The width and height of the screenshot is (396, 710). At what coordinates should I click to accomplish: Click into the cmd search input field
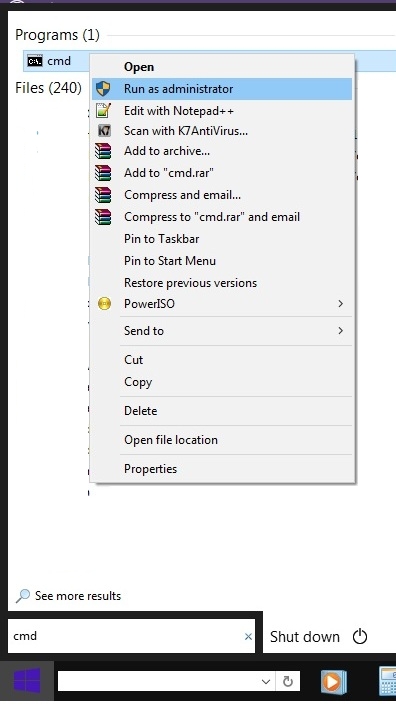pyautogui.click(x=124, y=636)
